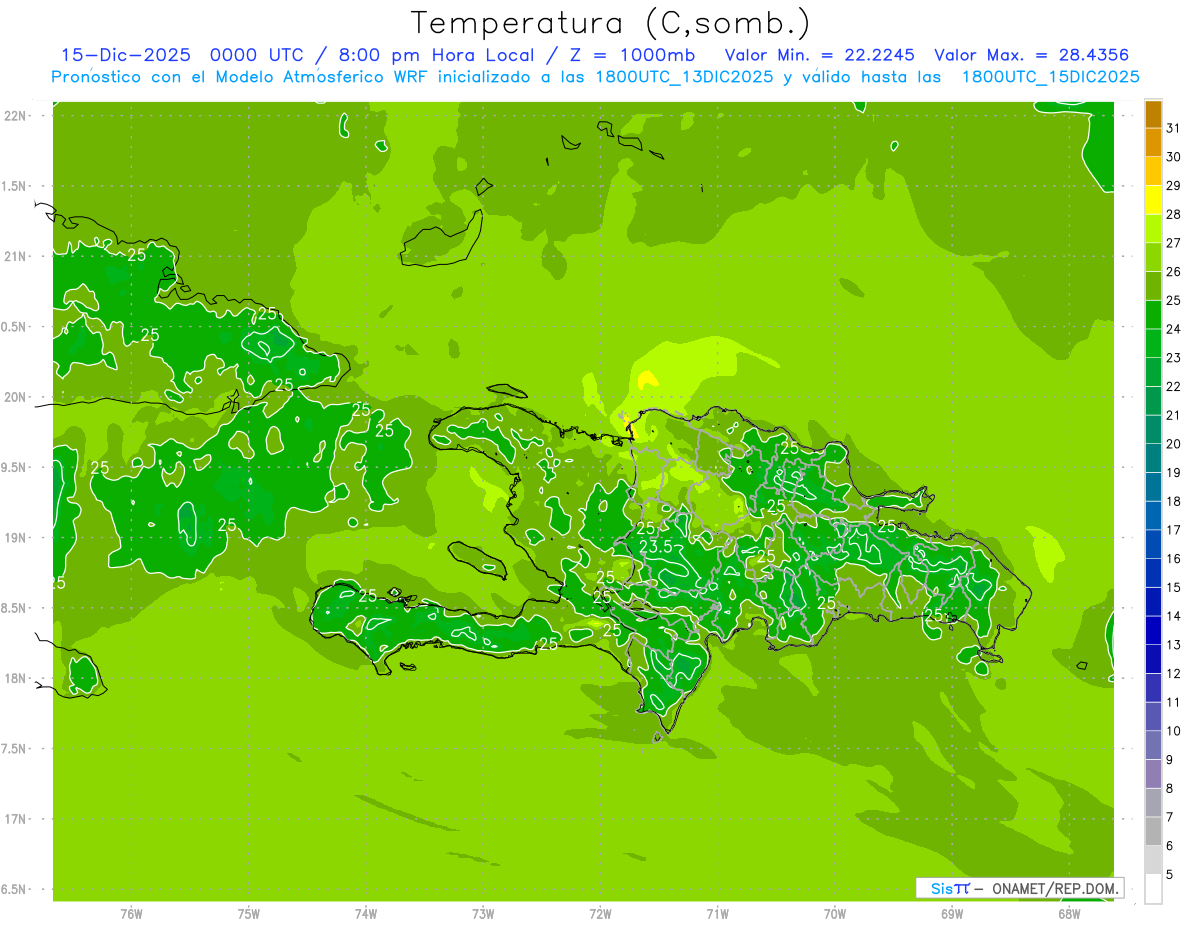Click the "75W" longitude axis label
1200x927 pixels.
249,914
